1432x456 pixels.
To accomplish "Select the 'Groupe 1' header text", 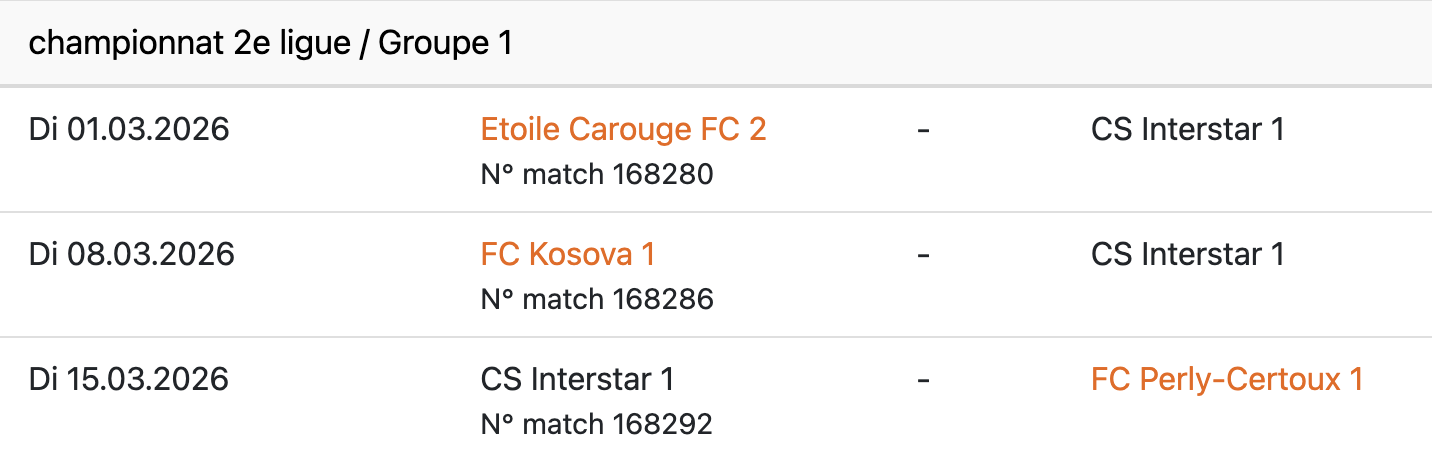I will (x=445, y=45).
